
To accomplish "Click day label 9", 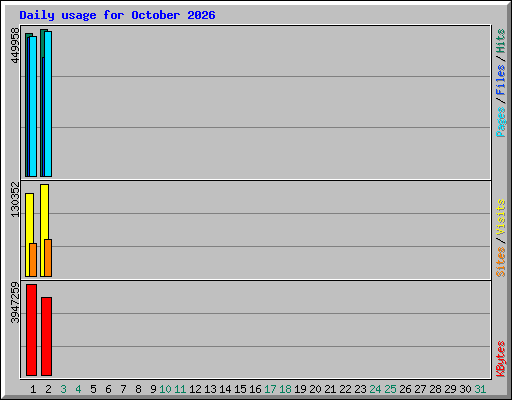I will pyautogui.click(x=153, y=389).
